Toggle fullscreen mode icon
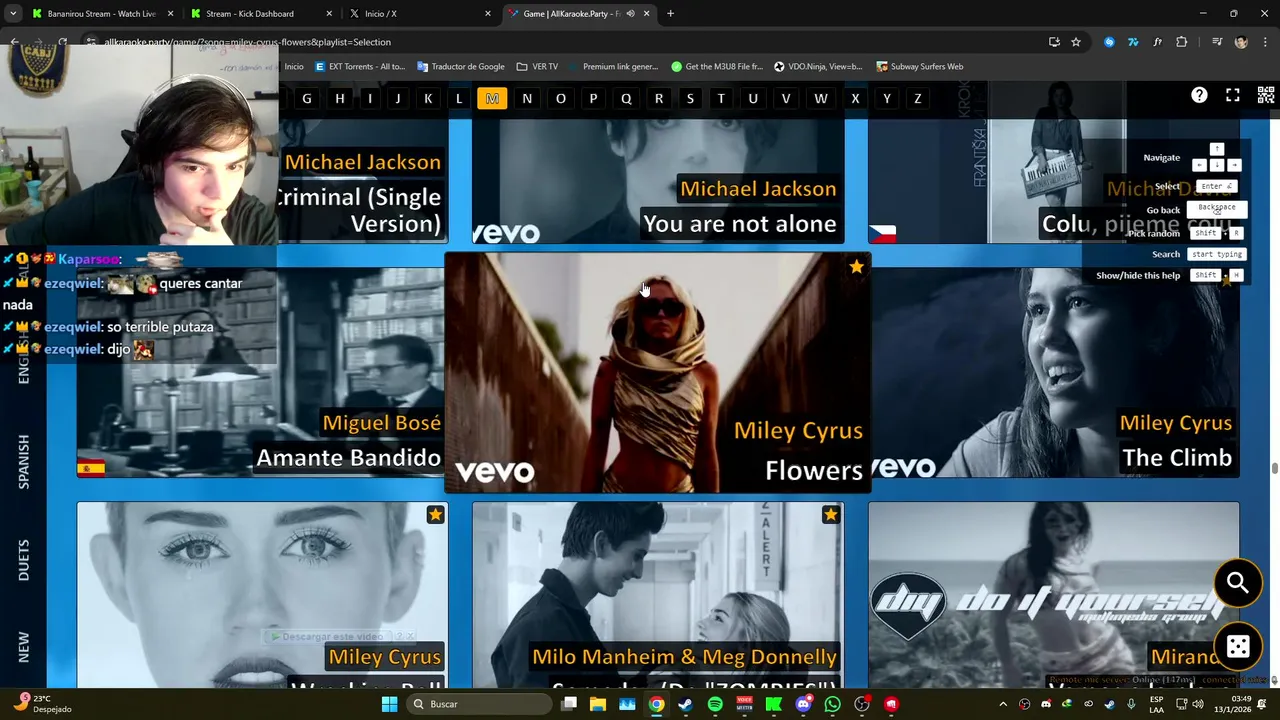 (x=1233, y=95)
